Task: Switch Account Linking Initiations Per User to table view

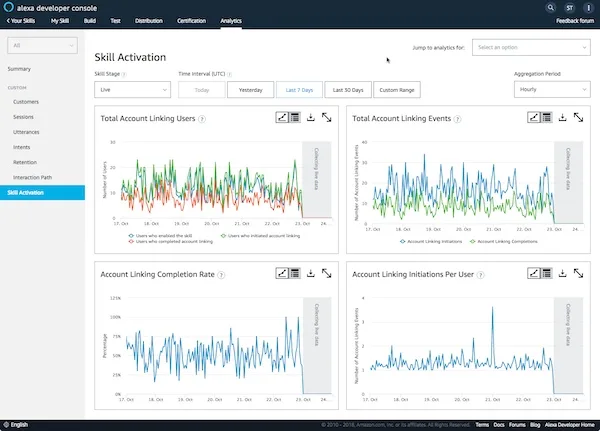Action: point(546,273)
